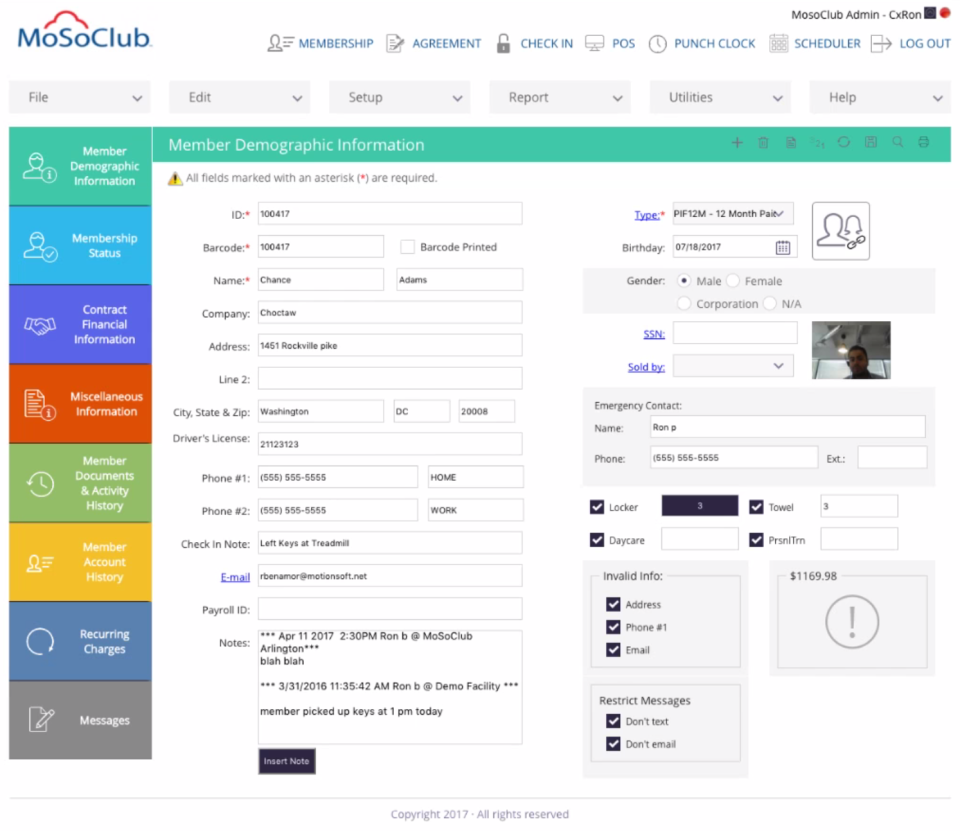Open the E-mail link

(236, 576)
